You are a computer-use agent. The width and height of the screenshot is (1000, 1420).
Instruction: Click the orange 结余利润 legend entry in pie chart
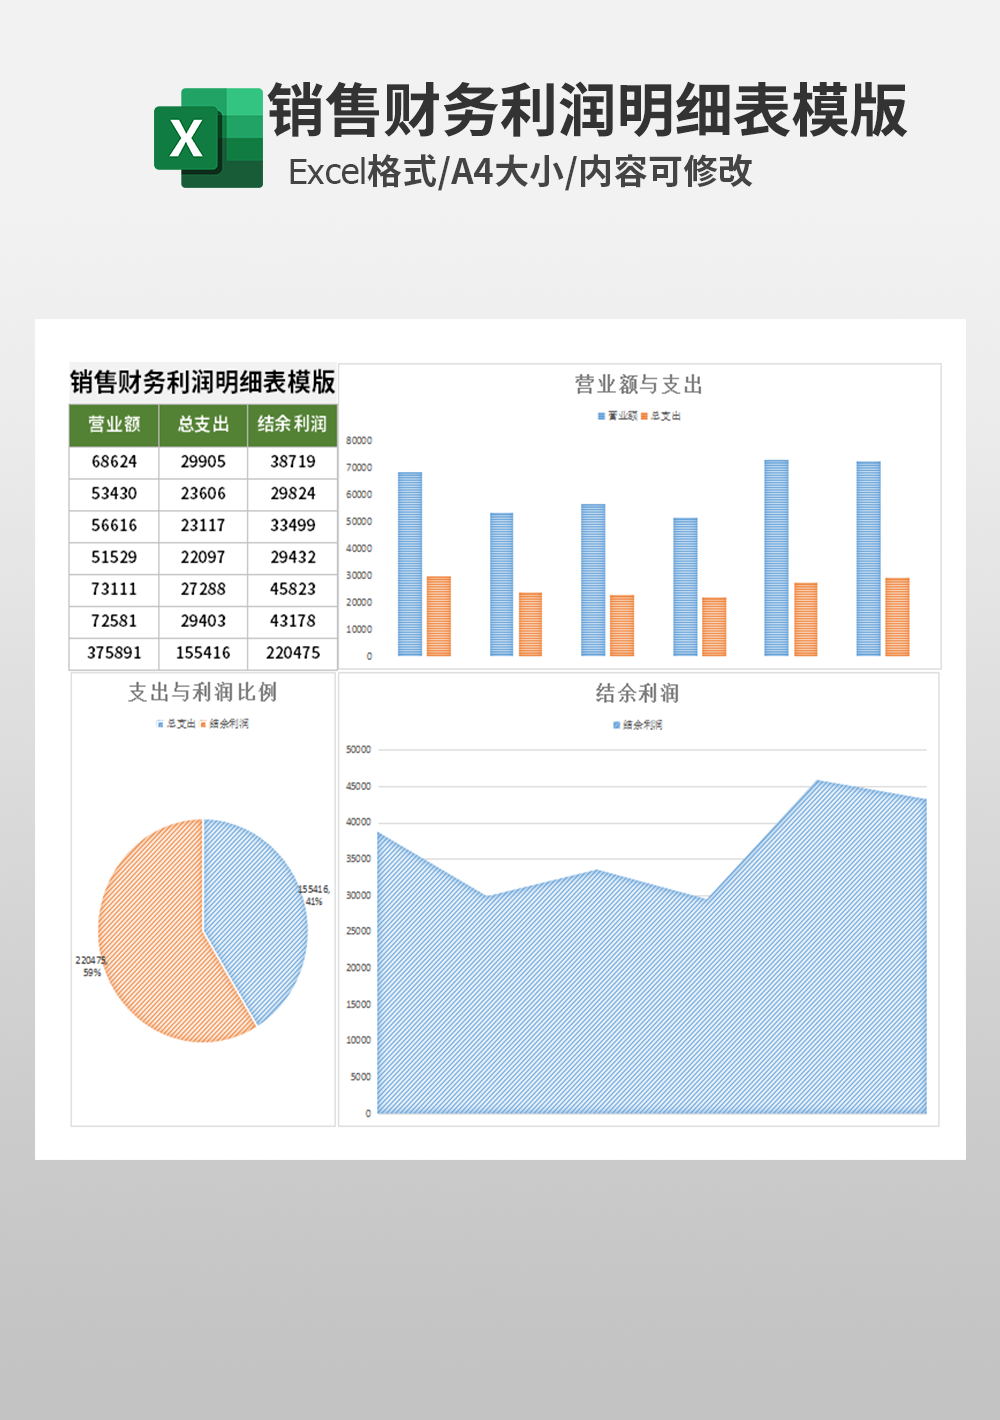[225, 724]
